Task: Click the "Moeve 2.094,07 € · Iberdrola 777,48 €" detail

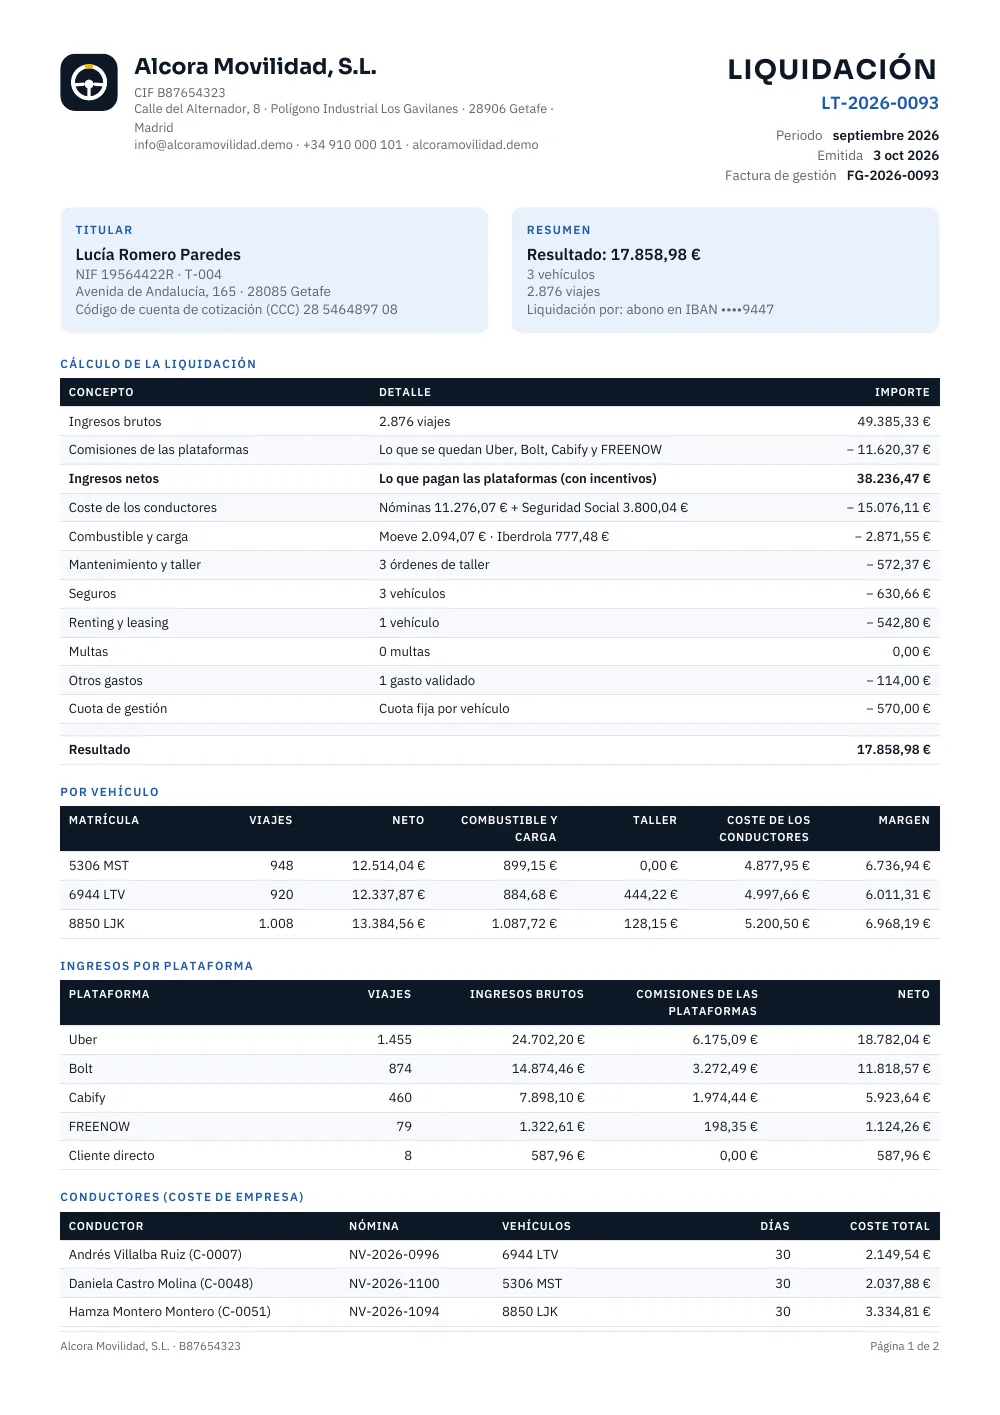Action: tap(494, 537)
